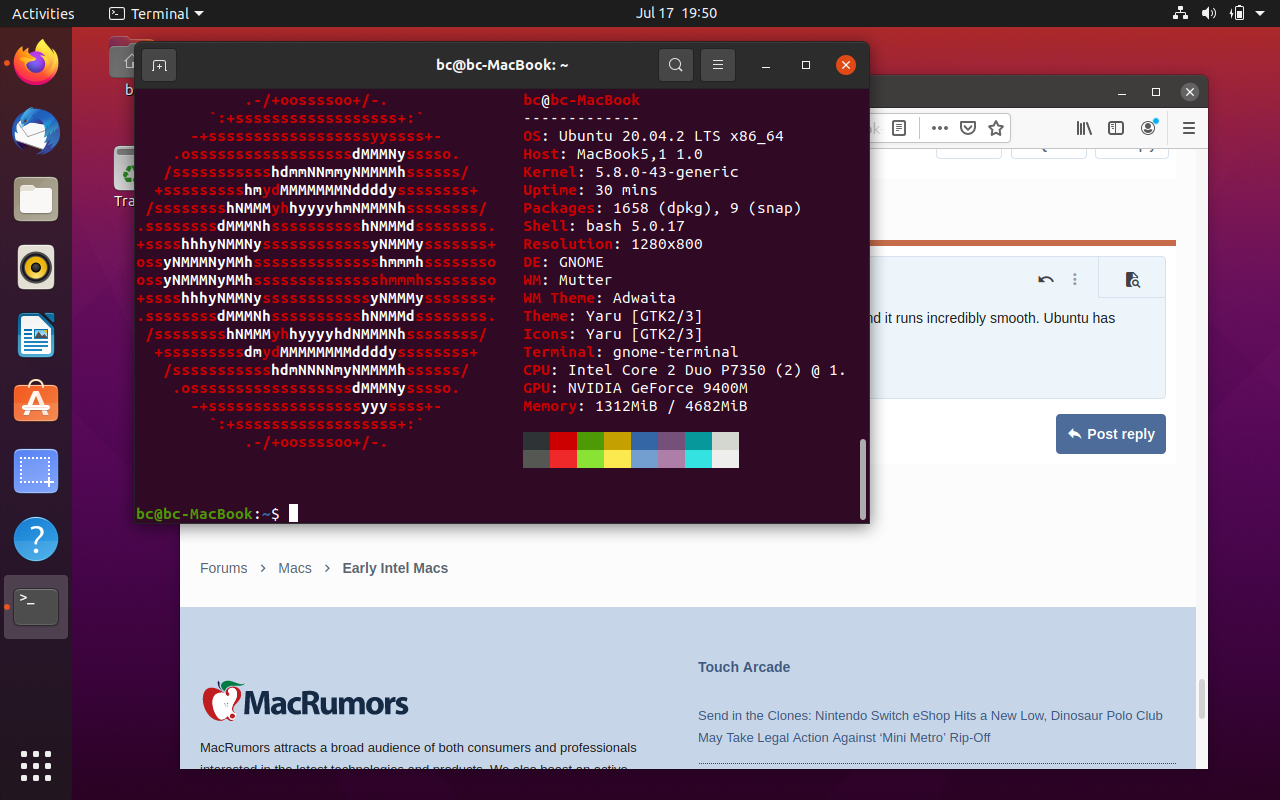
Task: Click the 'WM Theme: Adwaita' line
Action: (599, 298)
